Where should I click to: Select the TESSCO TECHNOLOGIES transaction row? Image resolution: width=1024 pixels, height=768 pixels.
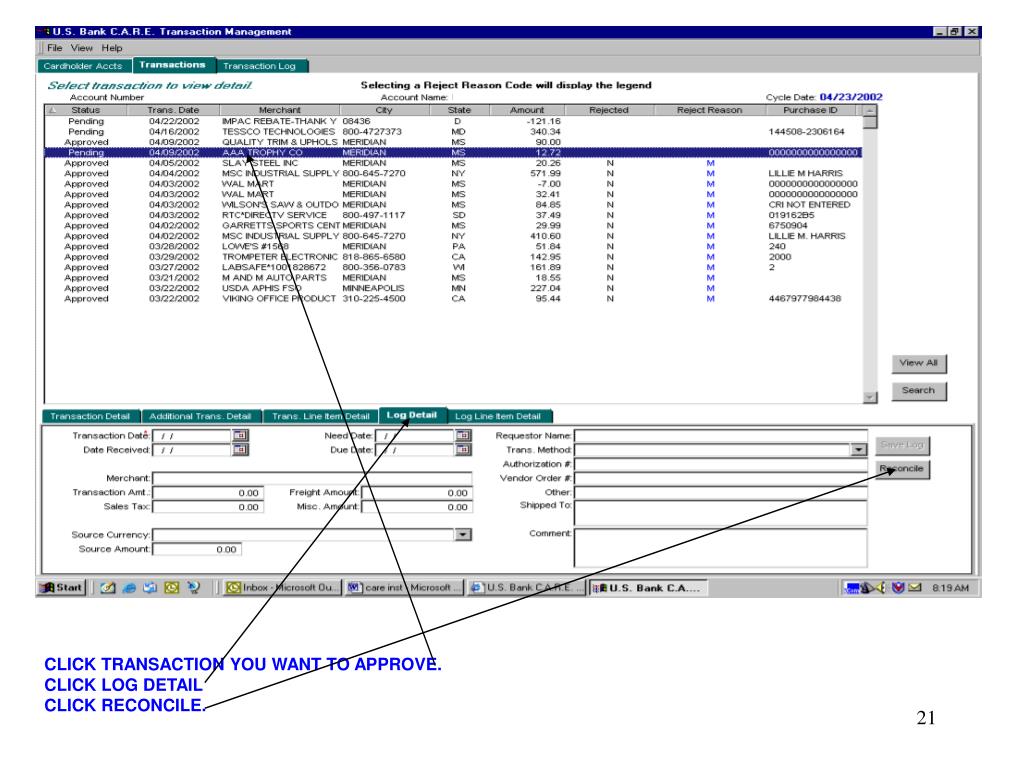453,132
